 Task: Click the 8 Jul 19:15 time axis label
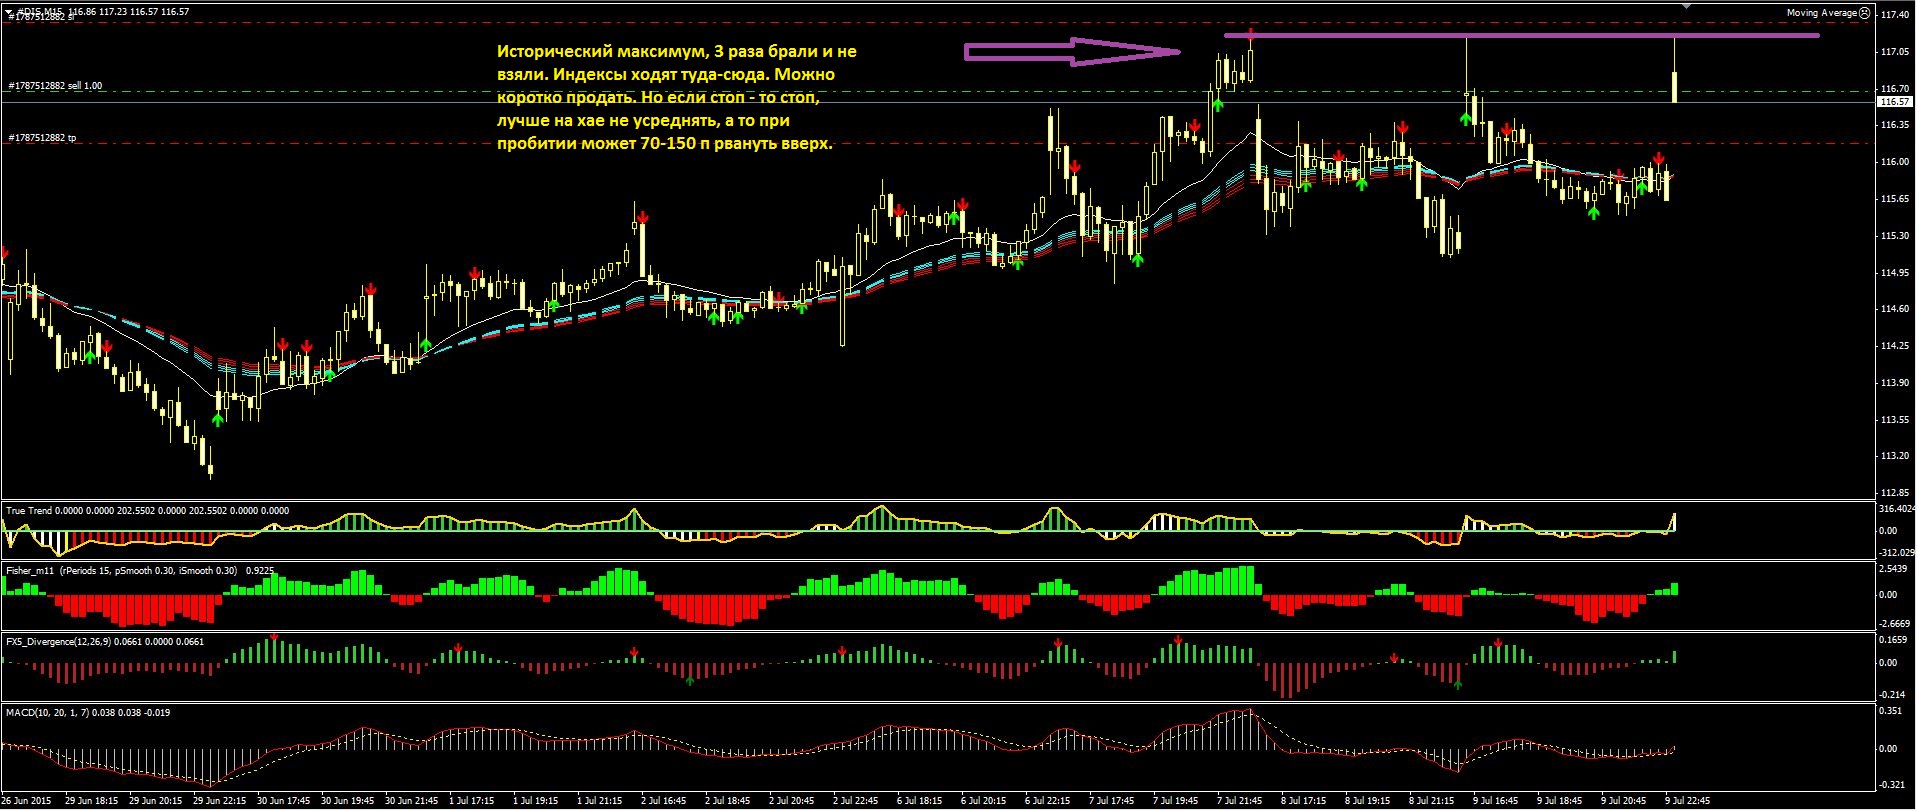[x=1367, y=801]
